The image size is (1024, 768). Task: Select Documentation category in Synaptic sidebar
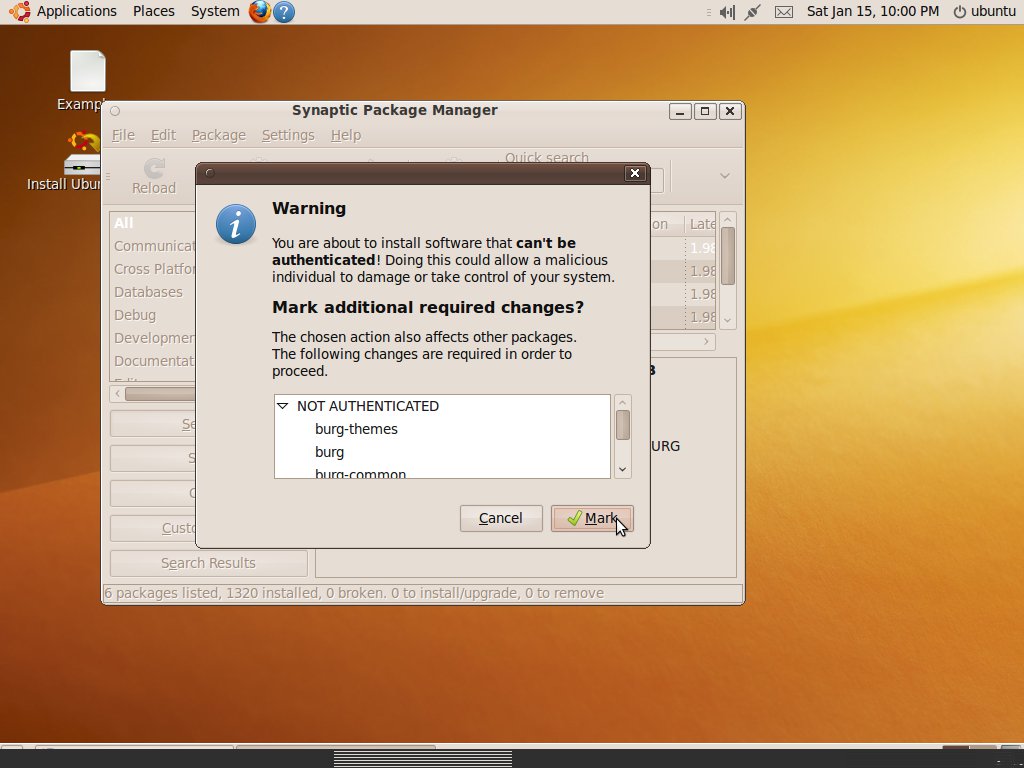[x=154, y=360]
